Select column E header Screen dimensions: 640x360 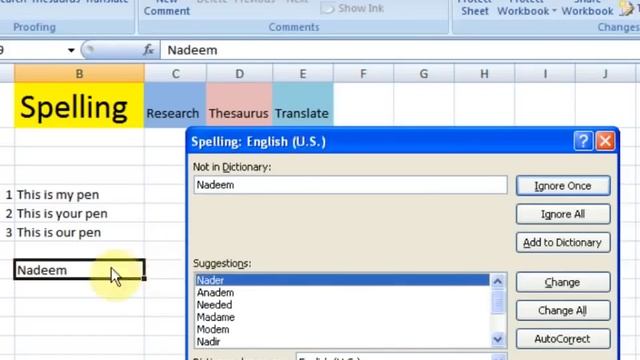click(x=303, y=73)
